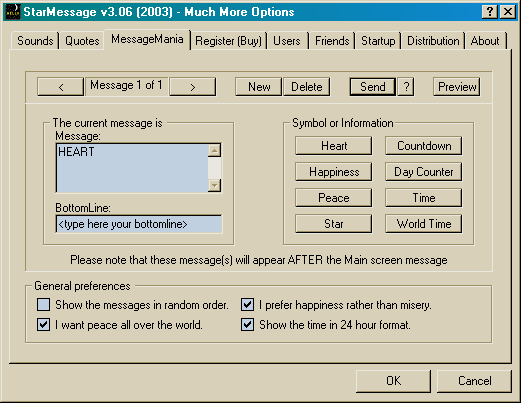
Task: Click the message box scroll down arrow
Action: pyautogui.click(x=214, y=185)
